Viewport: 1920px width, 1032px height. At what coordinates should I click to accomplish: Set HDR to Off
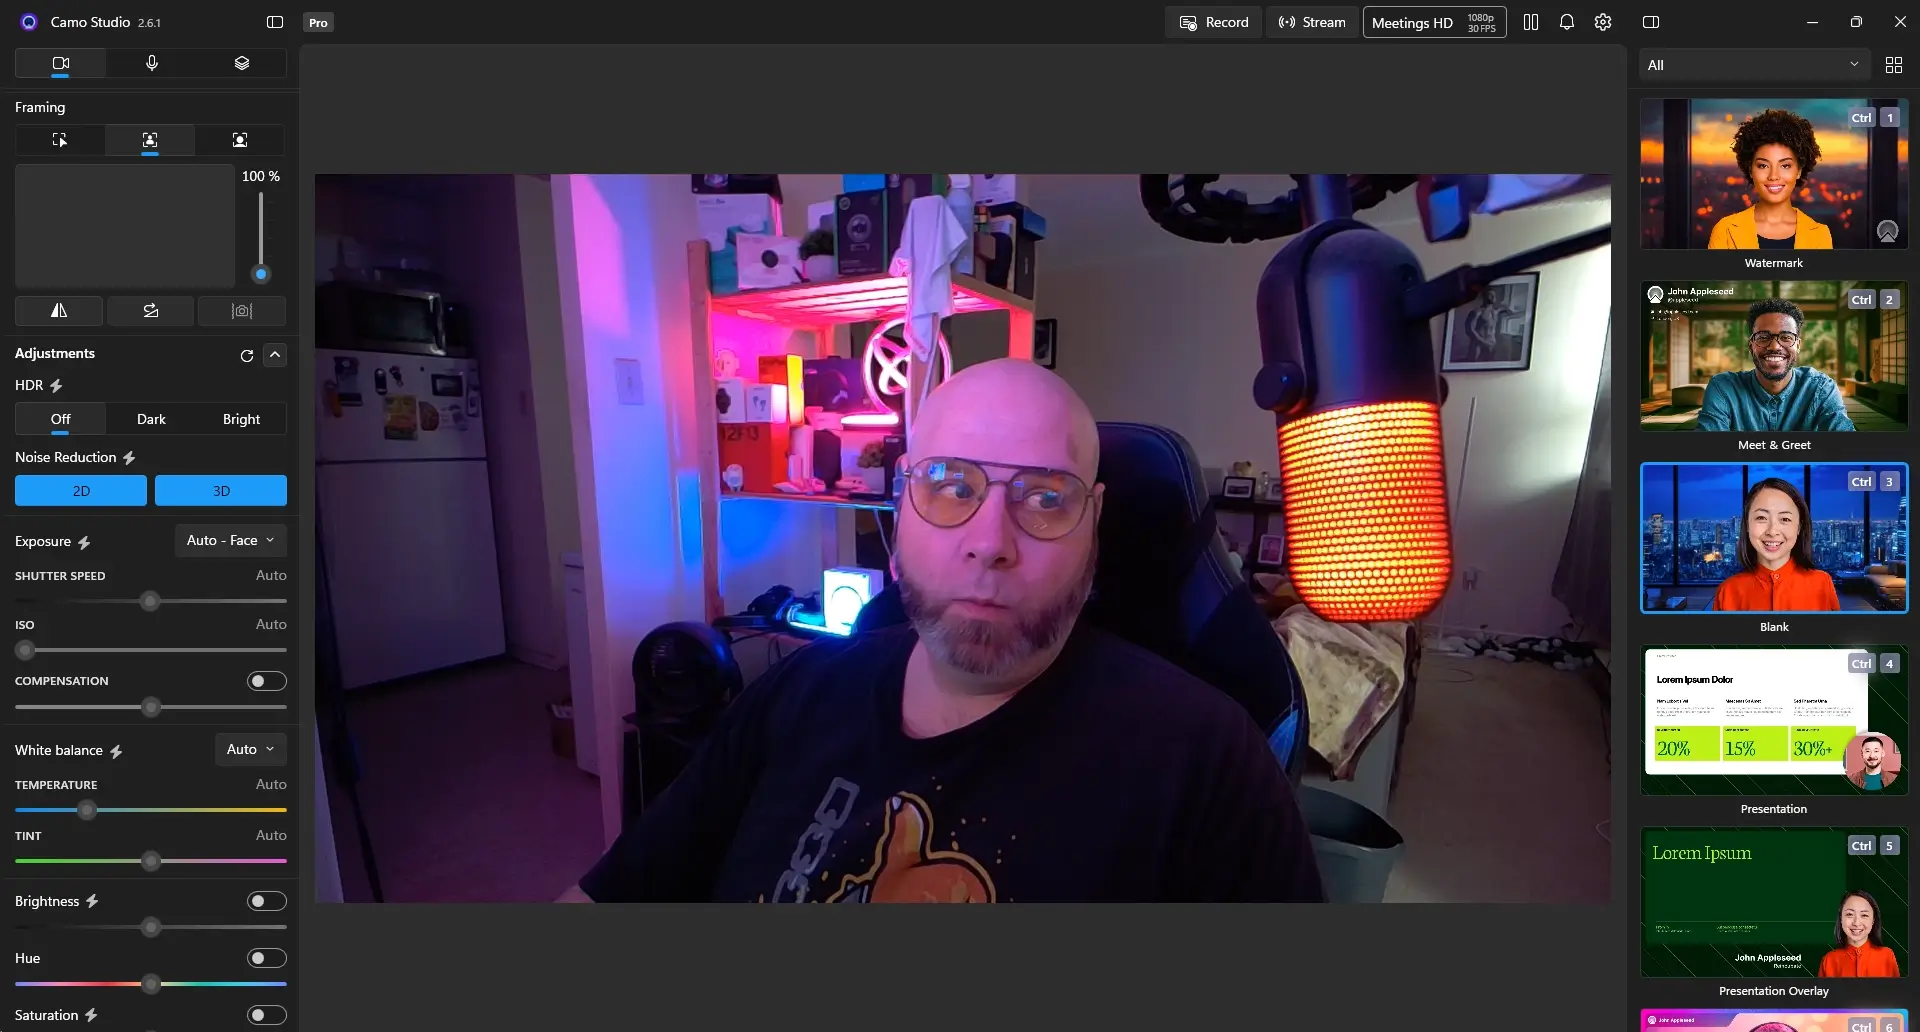point(61,419)
